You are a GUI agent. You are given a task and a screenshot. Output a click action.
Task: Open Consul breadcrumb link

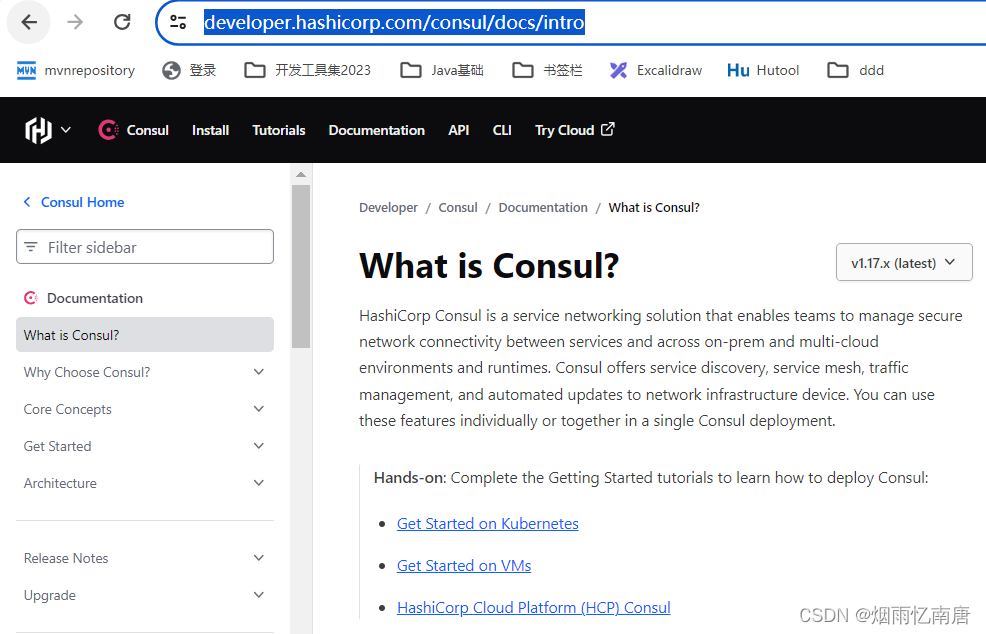tap(458, 208)
